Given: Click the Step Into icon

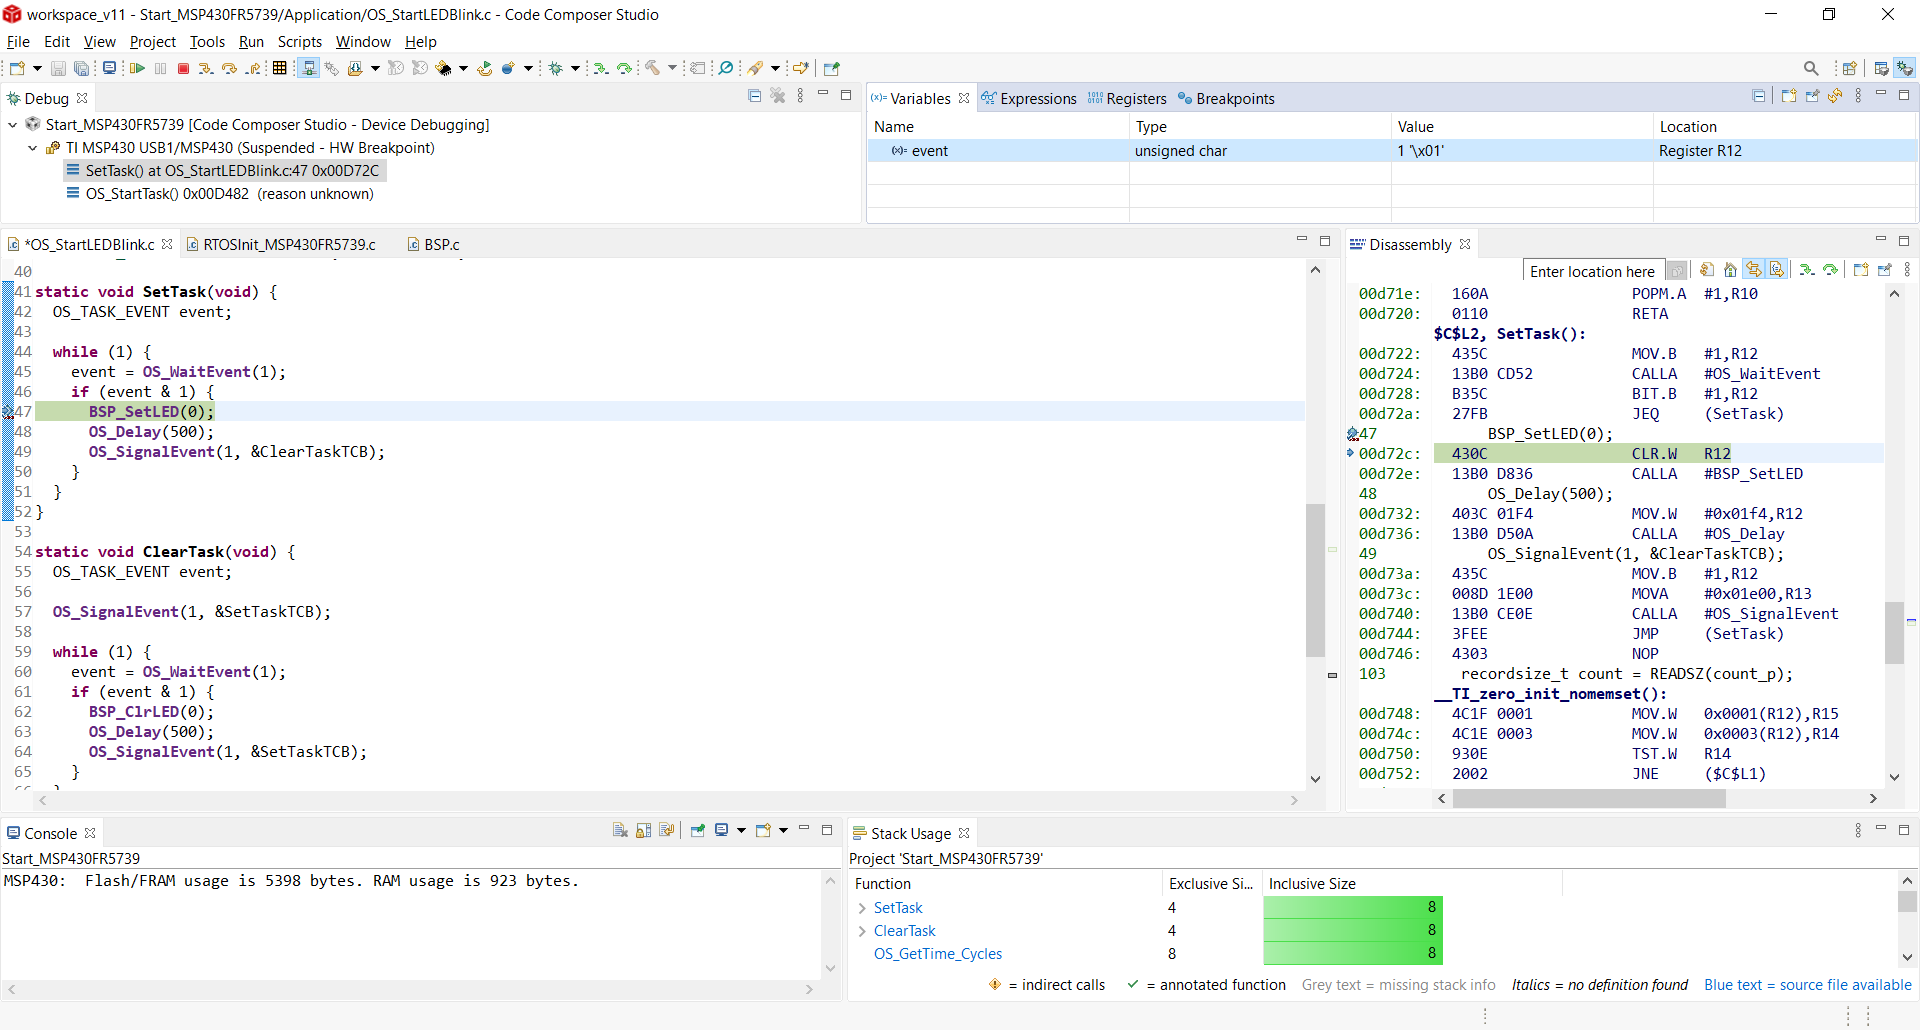Looking at the screenshot, I should point(206,68).
